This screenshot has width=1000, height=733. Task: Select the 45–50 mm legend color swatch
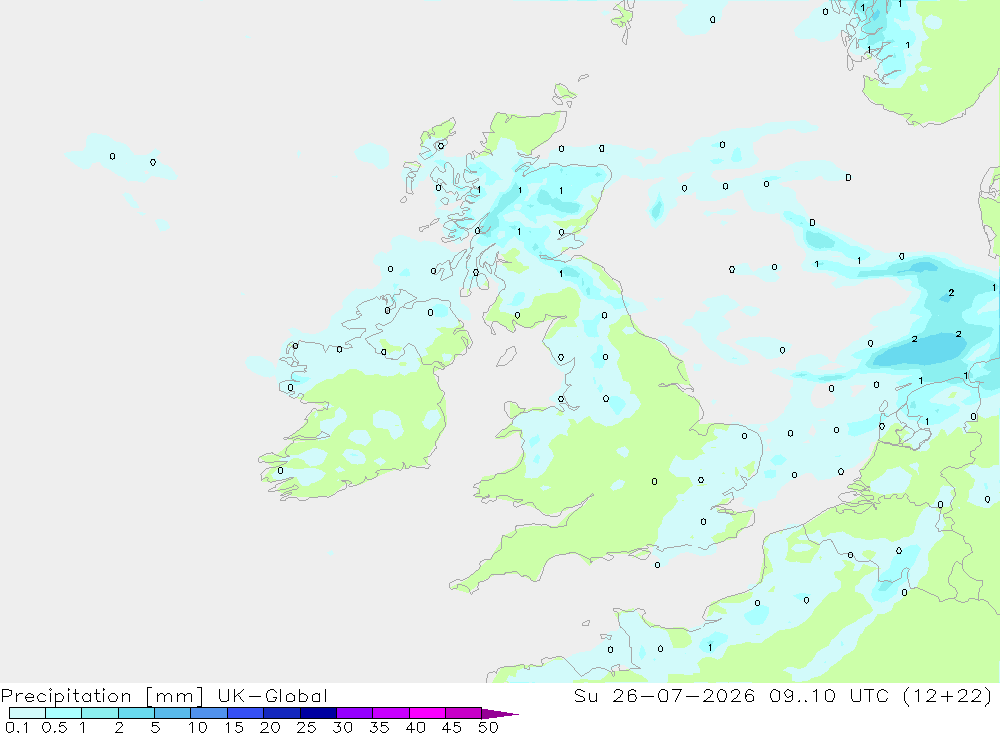pyautogui.click(x=464, y=713)
